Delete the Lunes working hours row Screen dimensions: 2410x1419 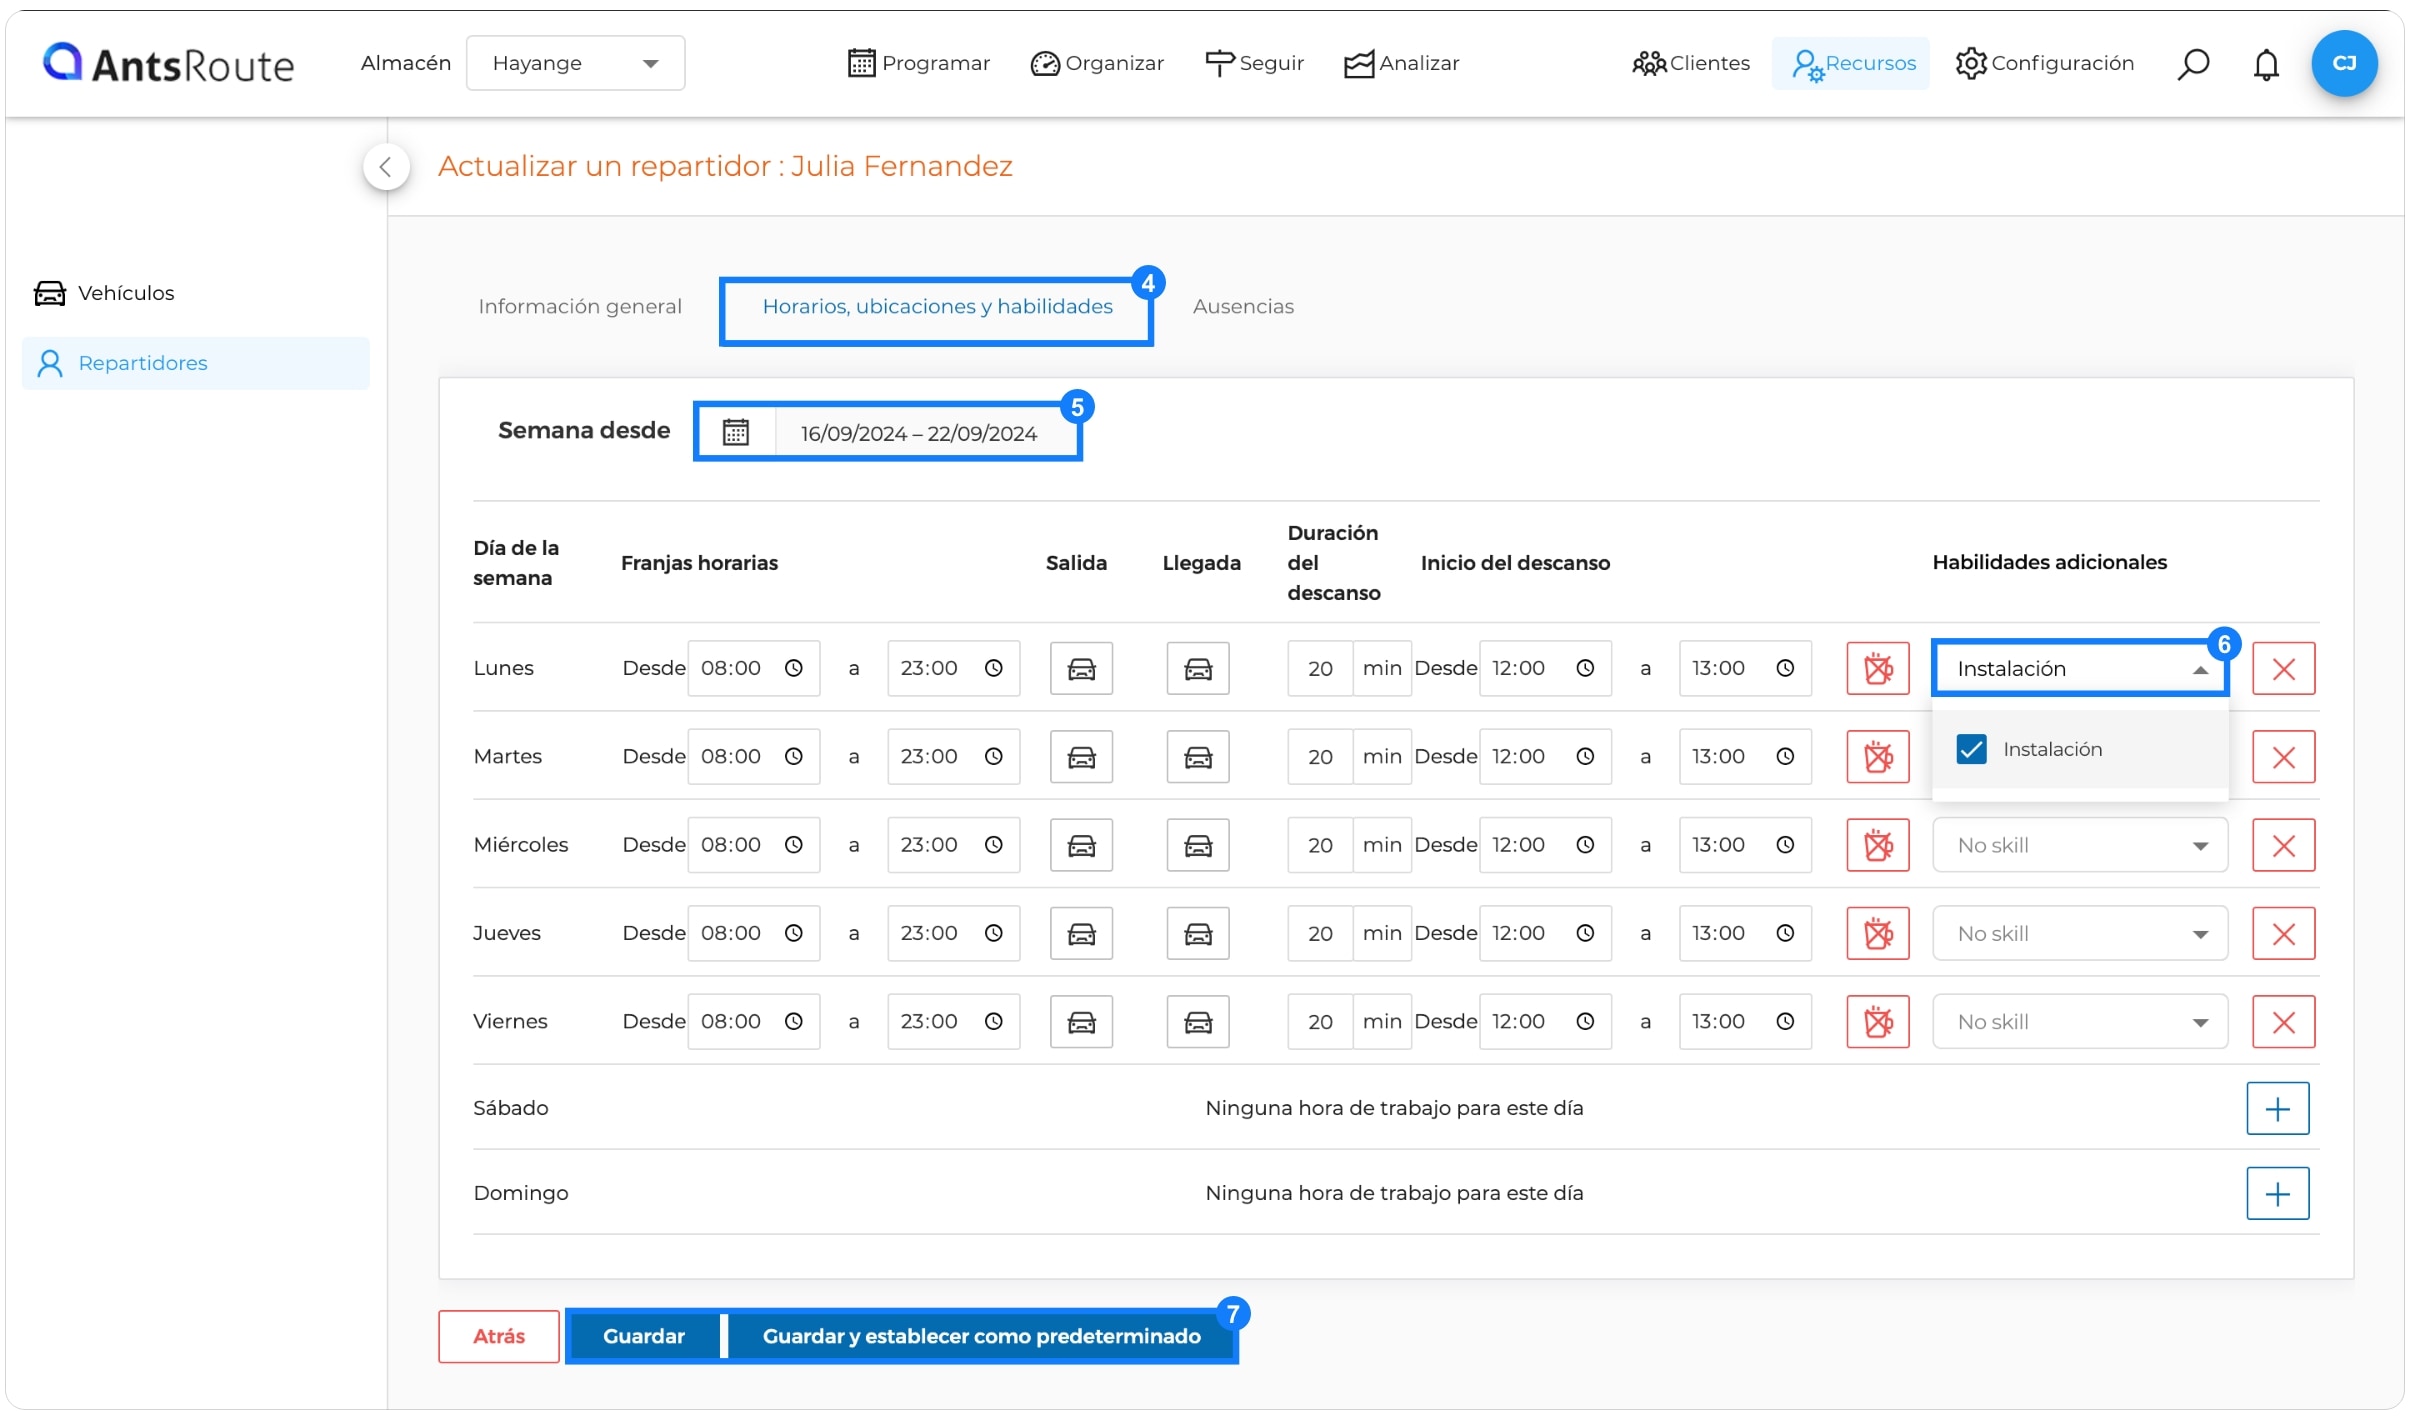[2284, 668]
